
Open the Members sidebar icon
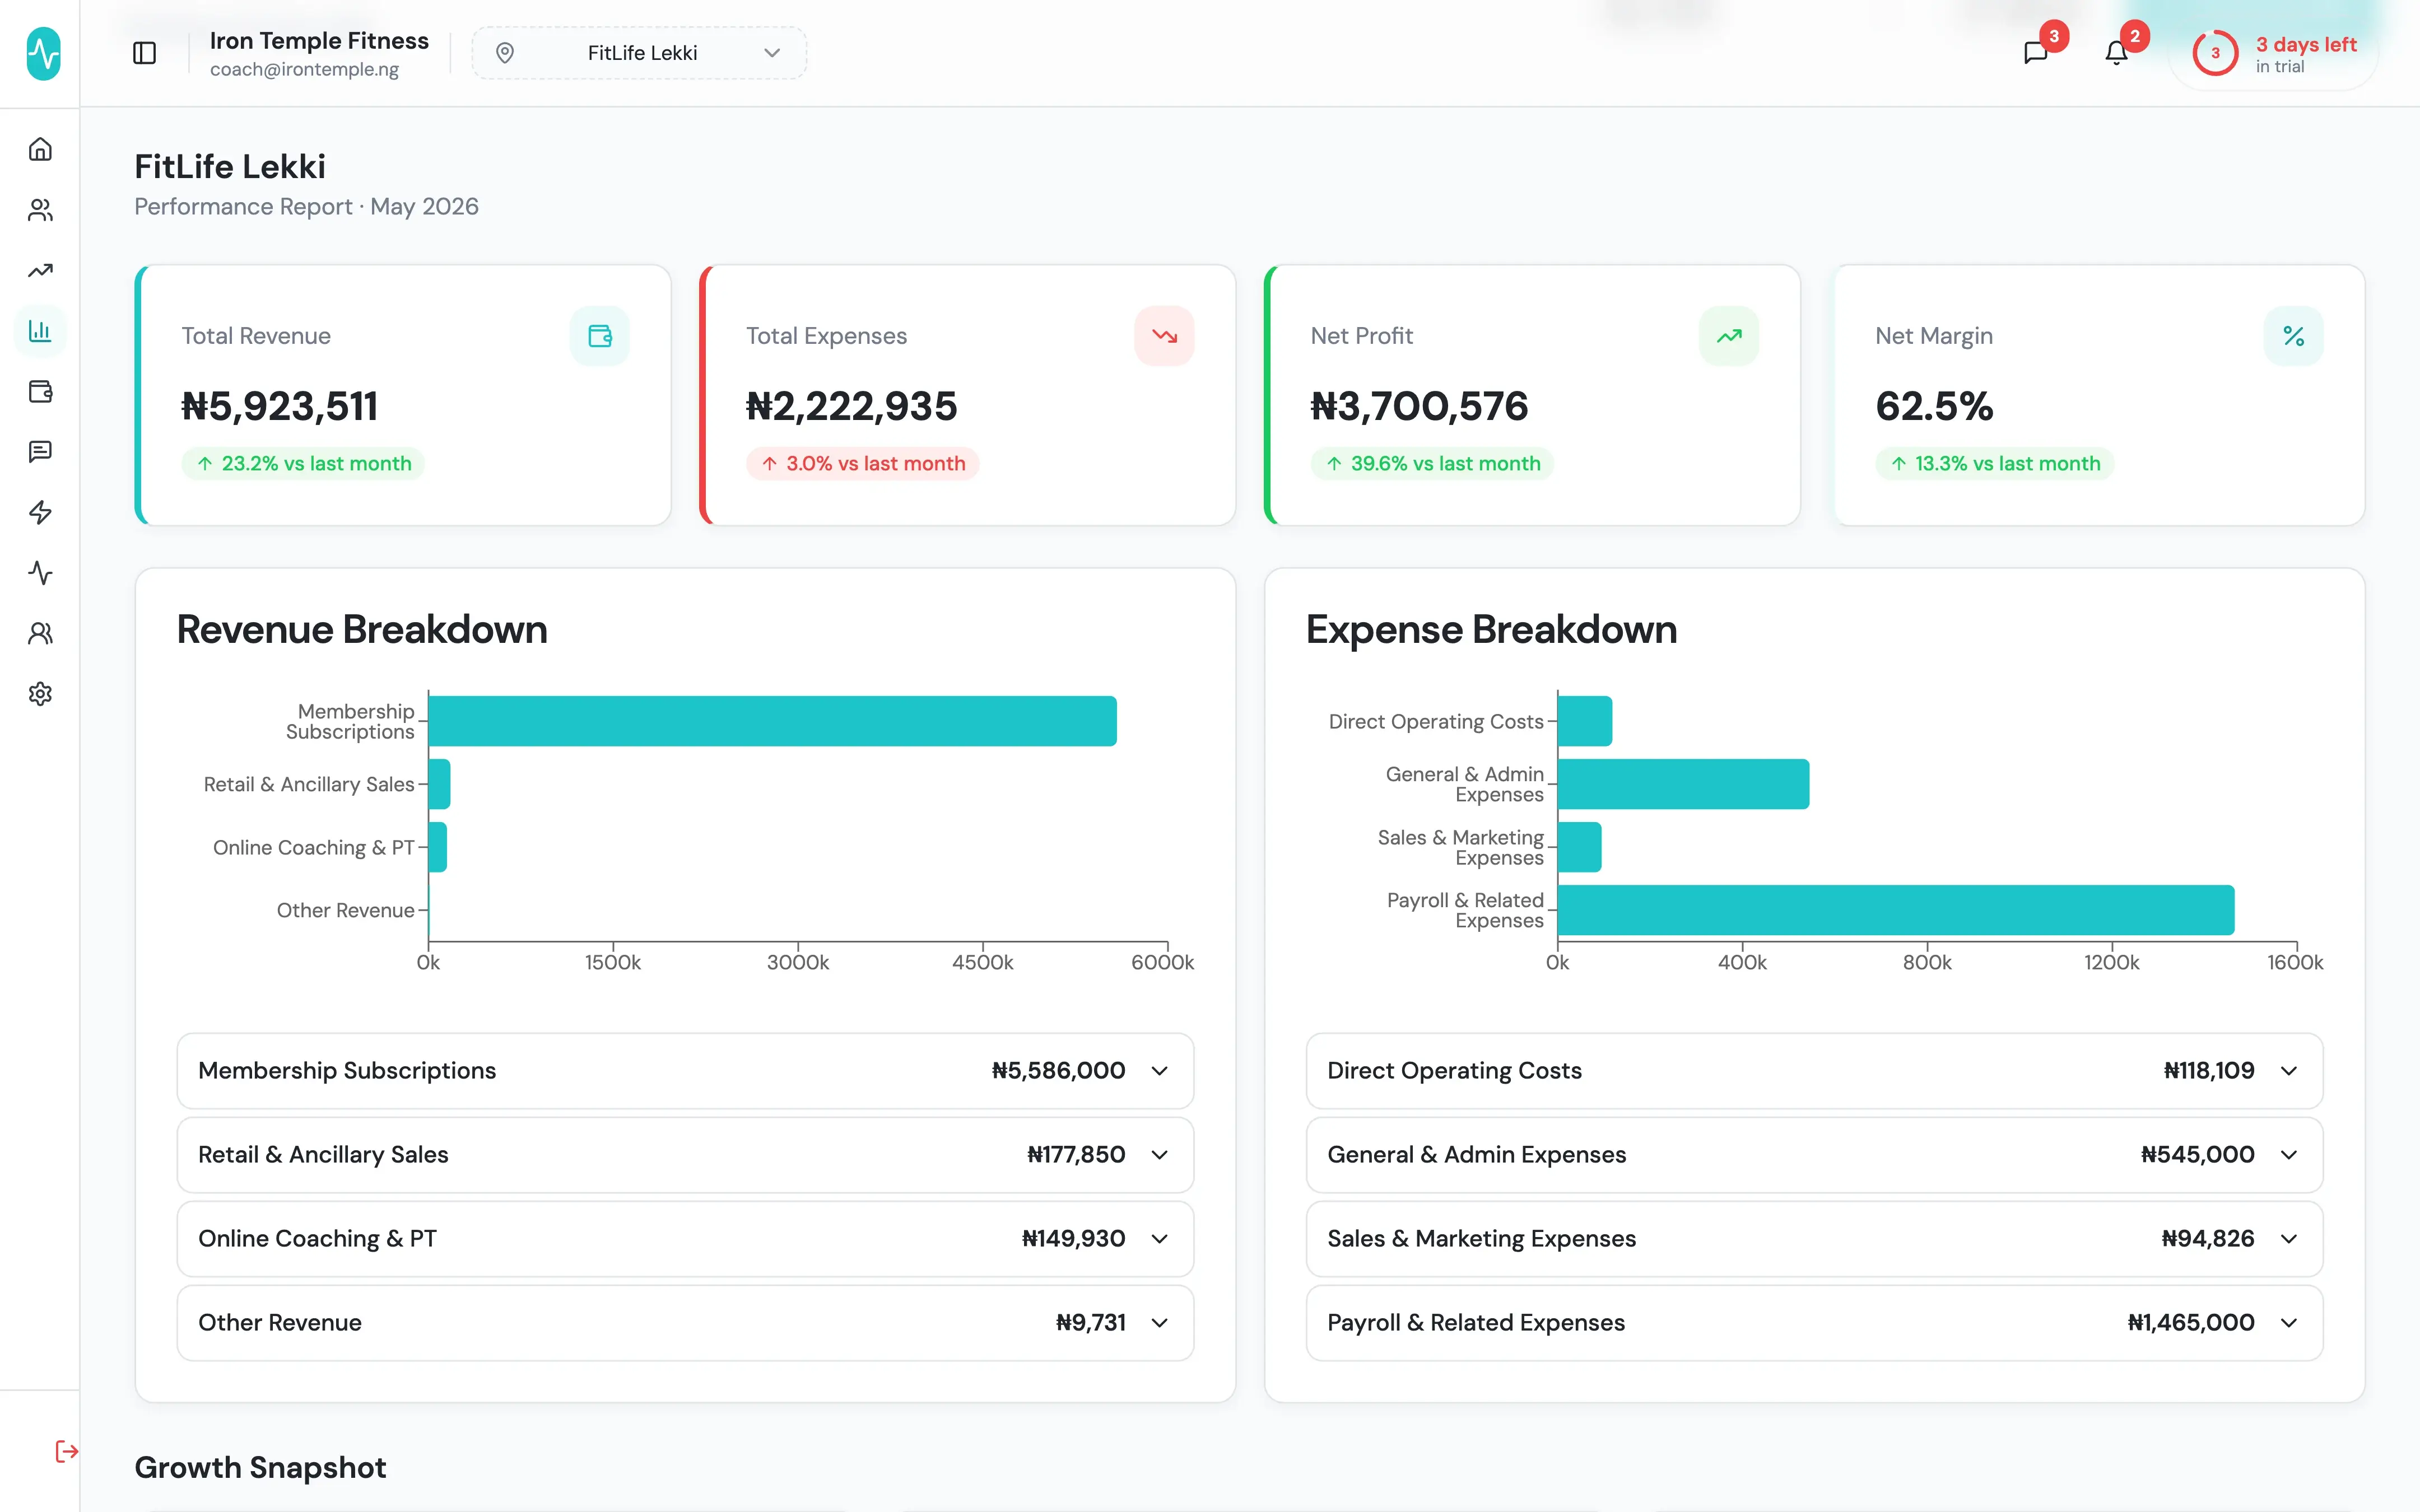pos(40,210)
